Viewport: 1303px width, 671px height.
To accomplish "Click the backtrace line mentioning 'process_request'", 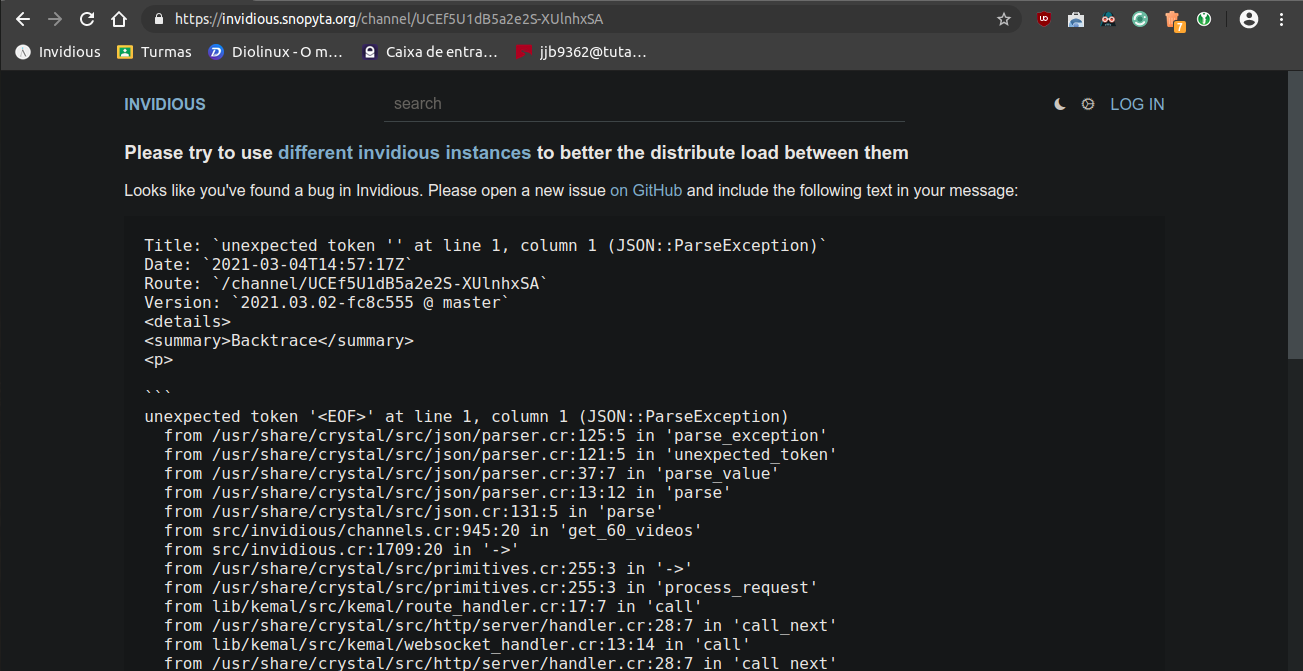I will 491,587.
